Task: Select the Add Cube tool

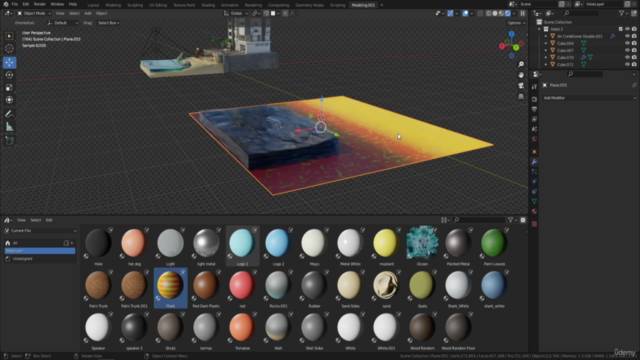Action: [x=9, y=141]
